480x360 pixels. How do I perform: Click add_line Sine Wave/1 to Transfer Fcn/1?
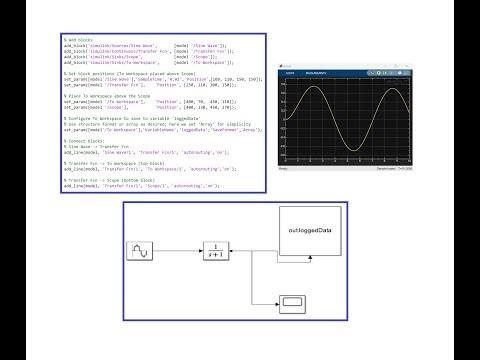coord(147,152)
